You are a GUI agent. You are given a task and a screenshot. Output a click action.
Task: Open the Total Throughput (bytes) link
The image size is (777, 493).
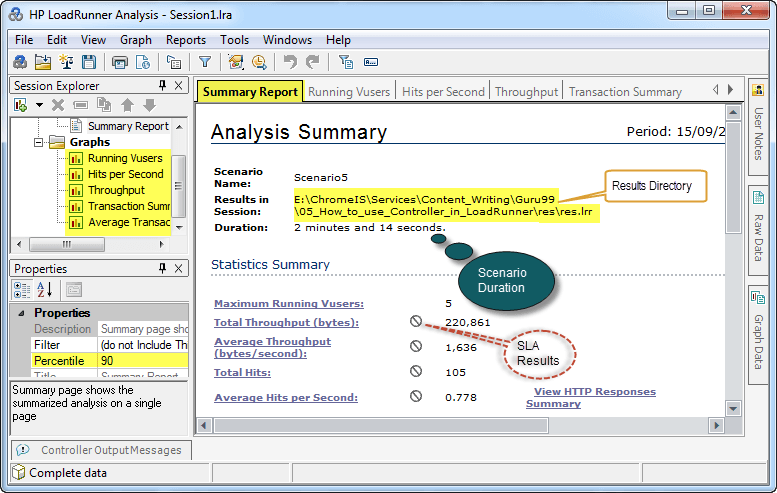(x=286, y=323)
